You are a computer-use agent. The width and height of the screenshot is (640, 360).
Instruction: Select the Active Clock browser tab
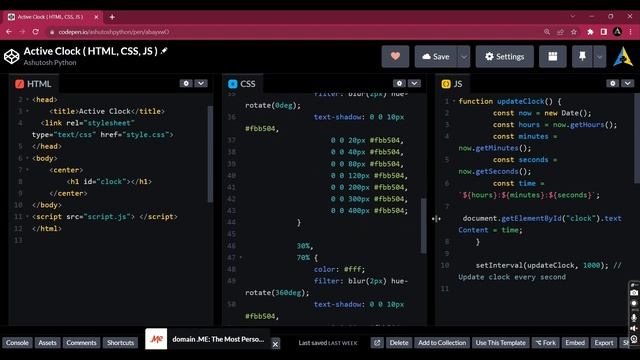pyautogui.click(x=52, y=17)
